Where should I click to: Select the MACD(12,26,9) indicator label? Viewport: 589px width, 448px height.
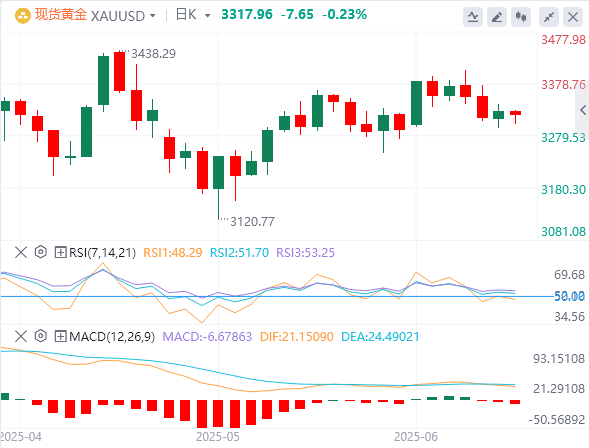click(112, 336)
